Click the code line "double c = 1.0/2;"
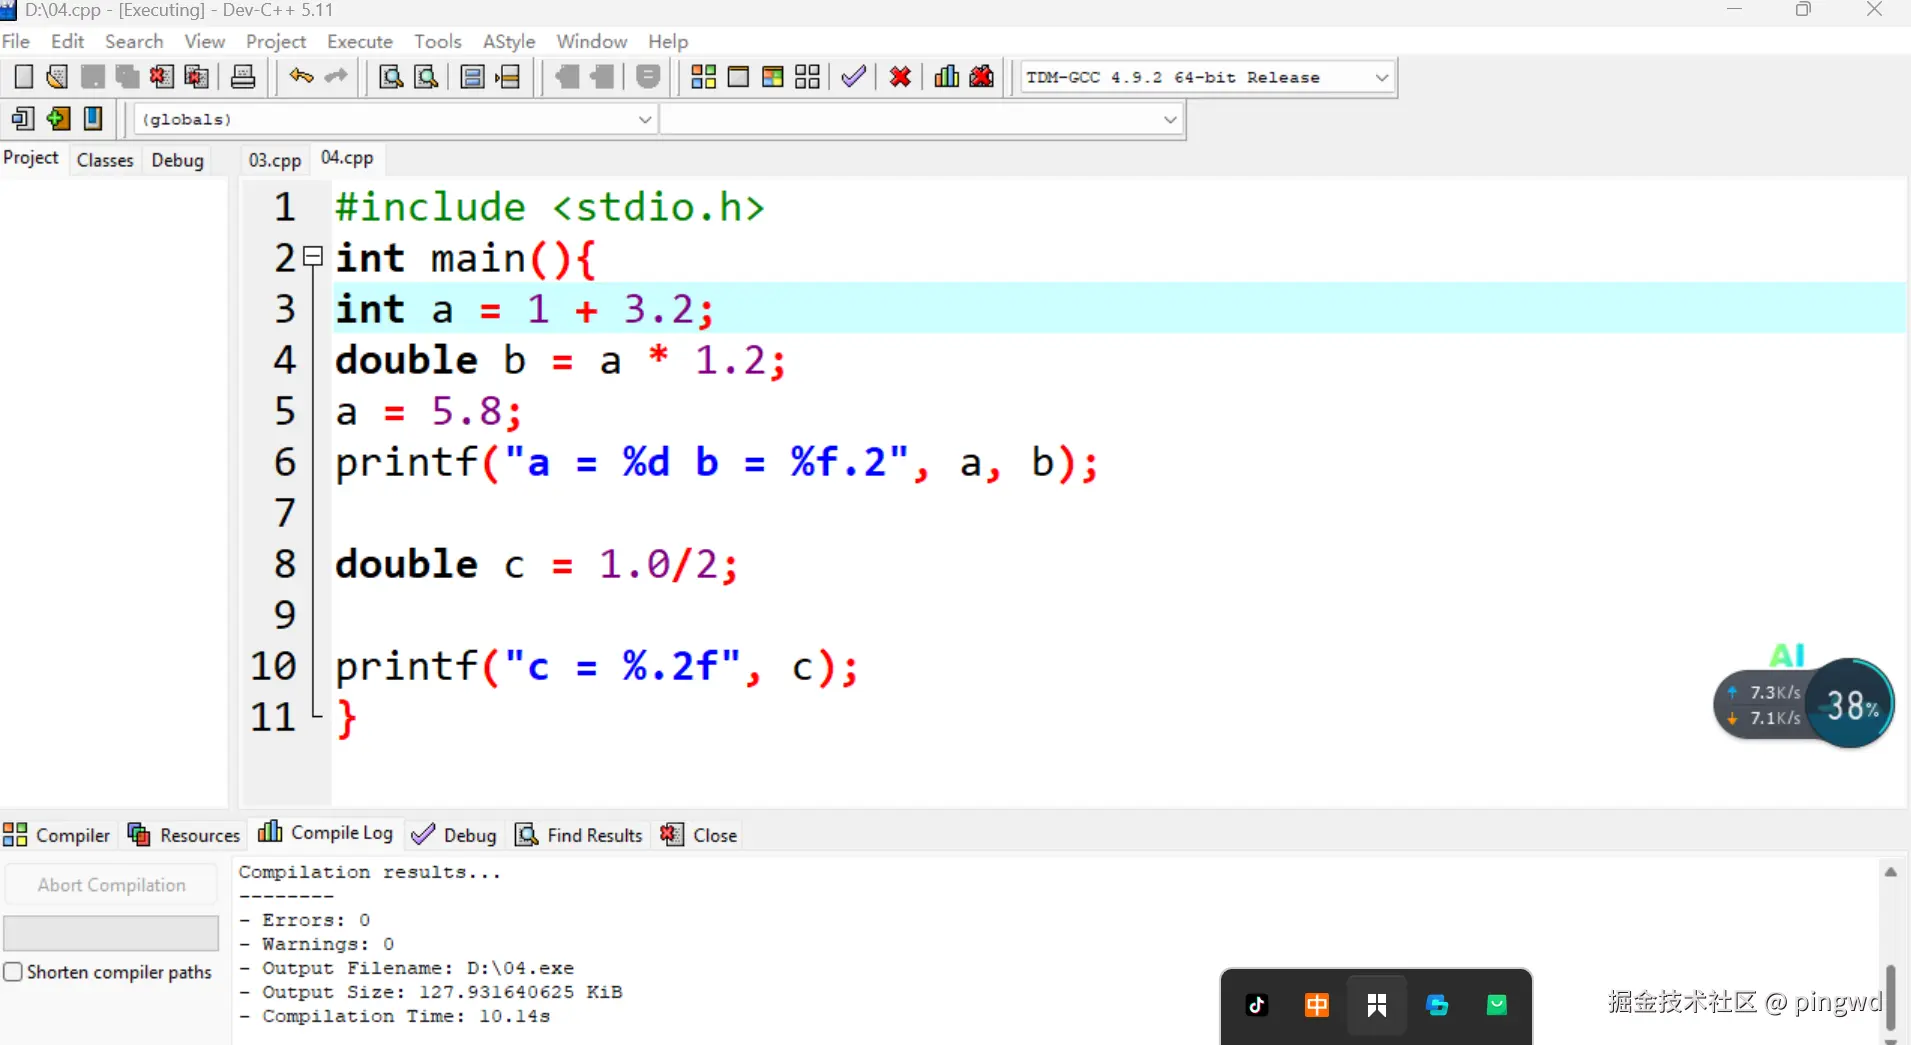1911x1045 pixels. click(536, 565)
